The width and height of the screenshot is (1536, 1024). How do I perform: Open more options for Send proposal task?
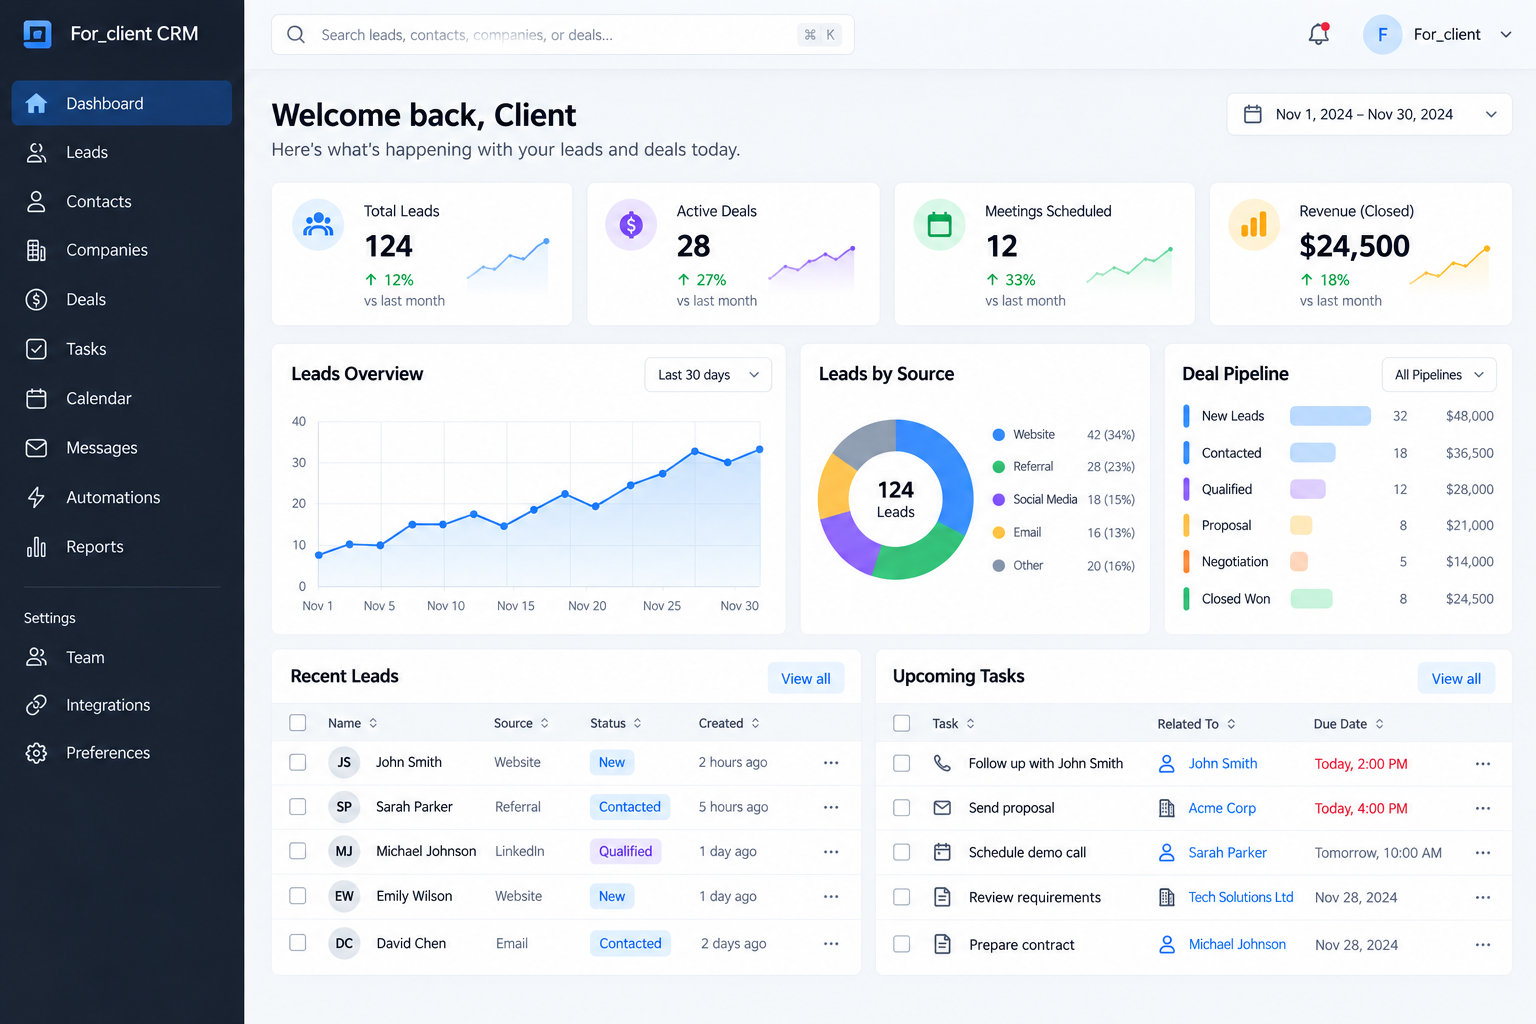coord(1483,808)
